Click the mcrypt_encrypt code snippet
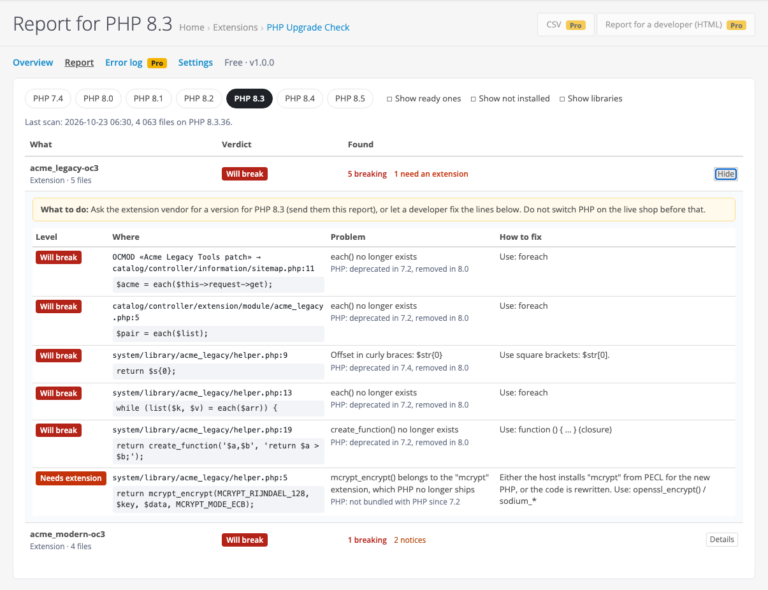Screen dimensions: 768x590 coord(218,499)
